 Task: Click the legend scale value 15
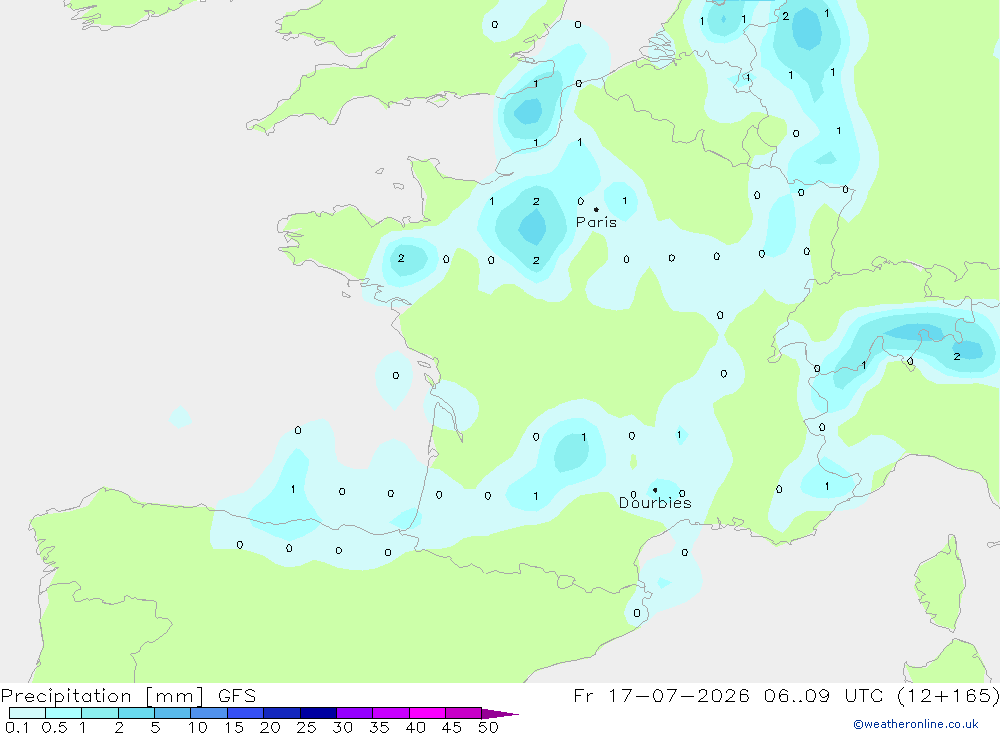234,727
